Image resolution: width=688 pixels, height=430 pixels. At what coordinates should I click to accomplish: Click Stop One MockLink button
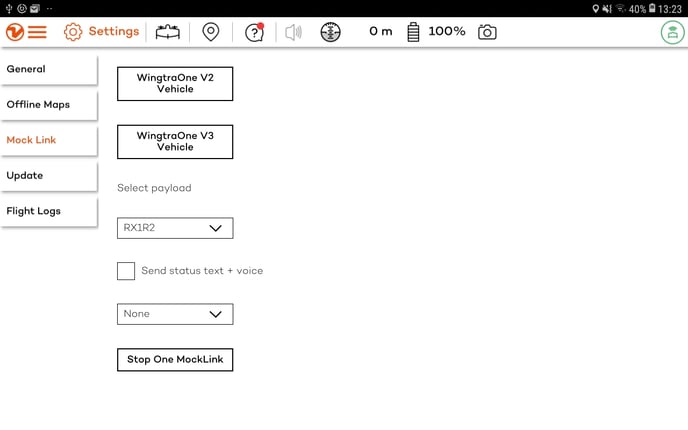tap(175, 359)
